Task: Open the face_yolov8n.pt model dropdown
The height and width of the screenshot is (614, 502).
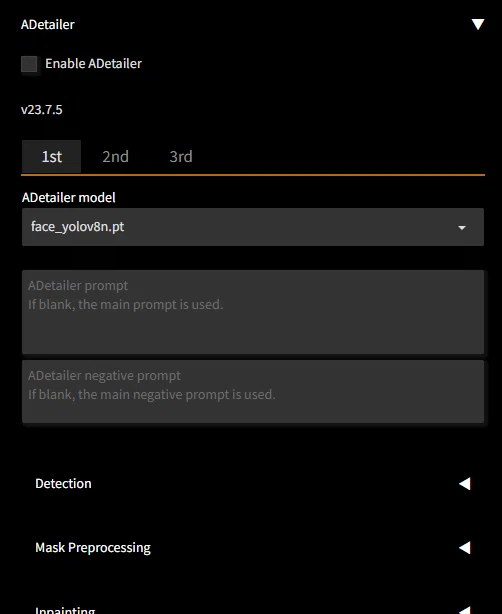Action: click(x=253, y=227)
